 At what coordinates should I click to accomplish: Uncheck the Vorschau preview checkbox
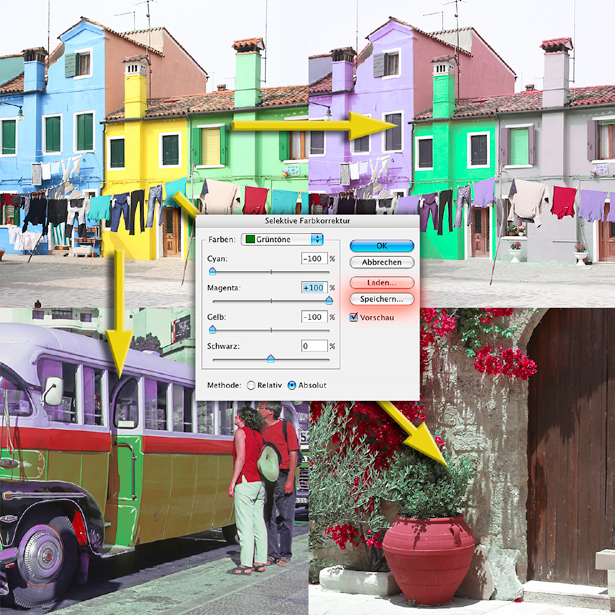point(353,317)
